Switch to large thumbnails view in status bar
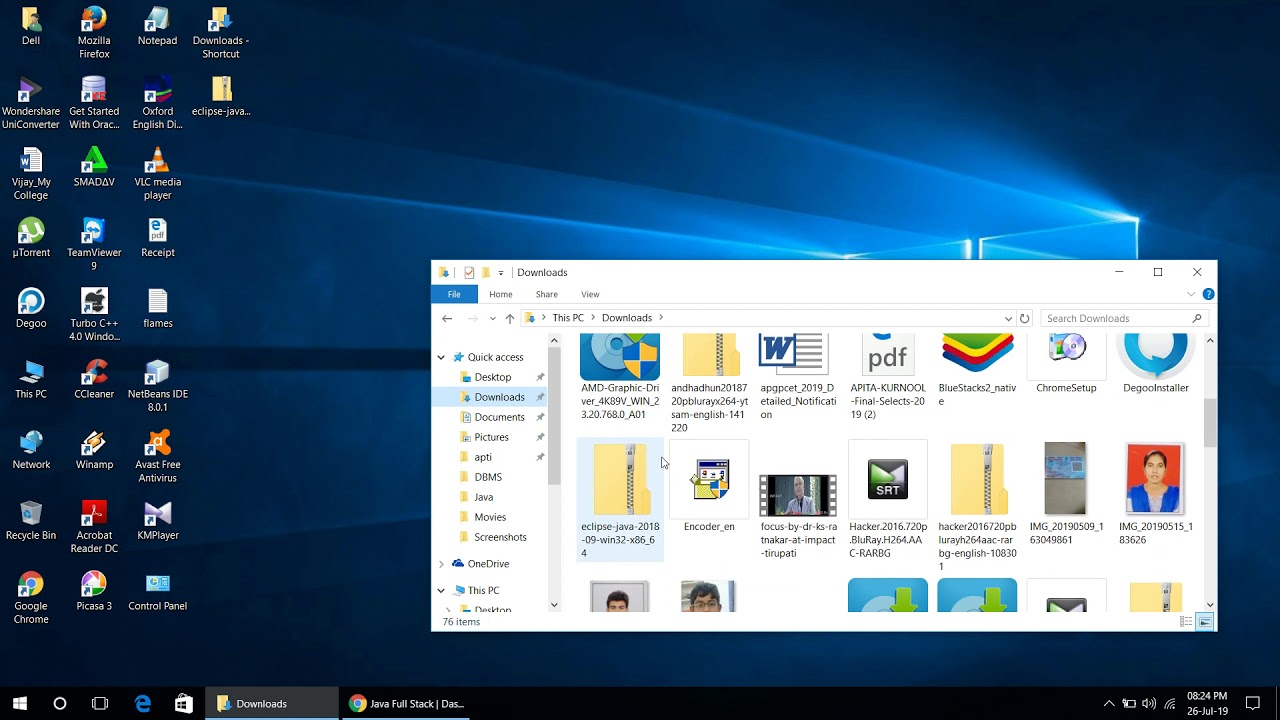This screenshot has height=720, width=1280. (1205, 622)
